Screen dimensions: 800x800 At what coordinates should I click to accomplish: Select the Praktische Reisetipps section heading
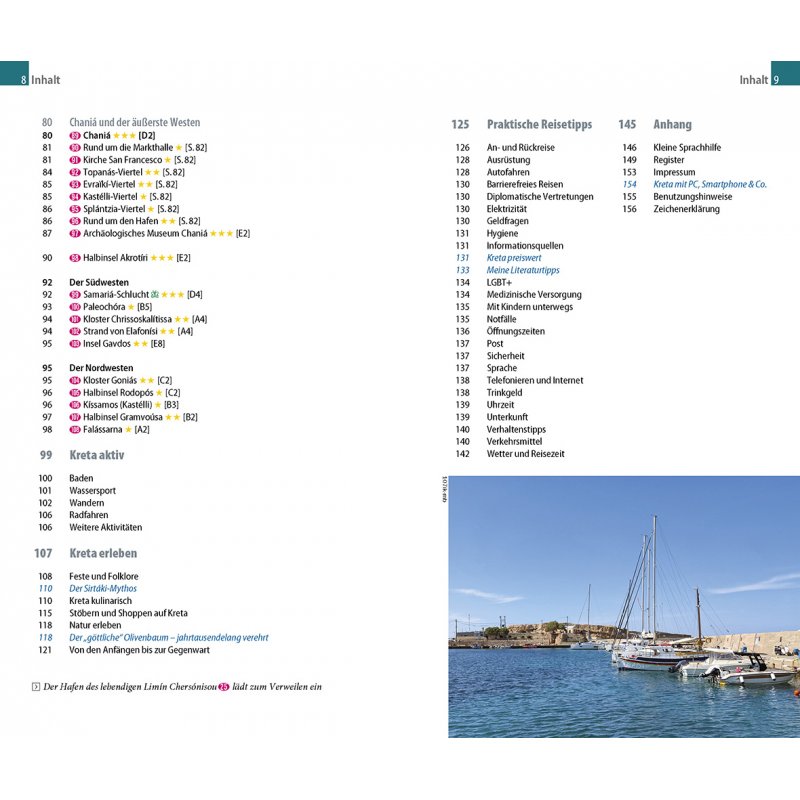pos(539,125)
